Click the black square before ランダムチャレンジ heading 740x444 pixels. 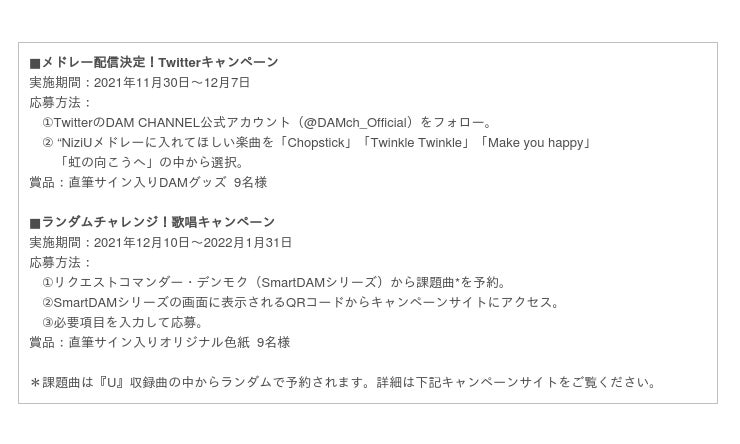tap(35, 223)
